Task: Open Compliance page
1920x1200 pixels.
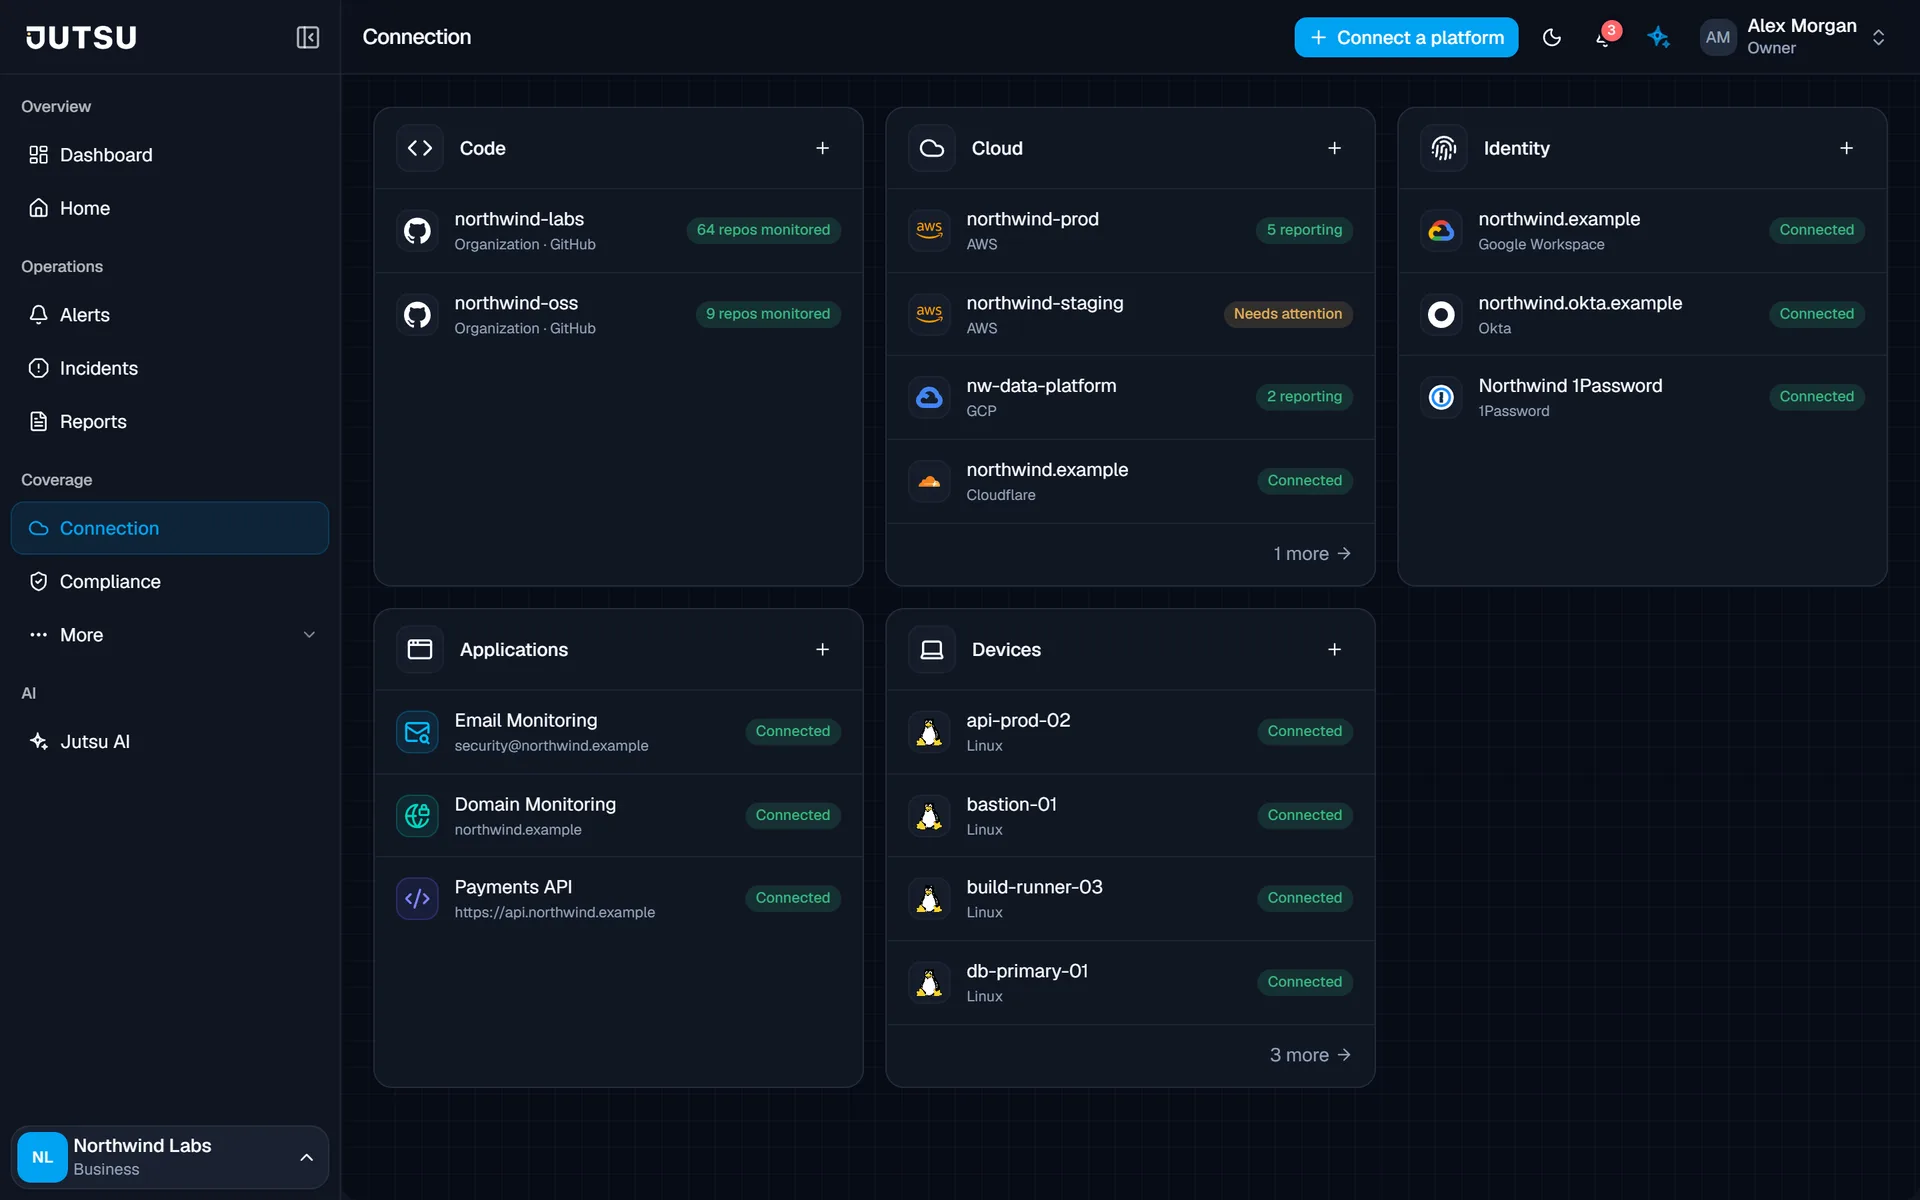Action: pyautogui.click(x=170, y=581)
